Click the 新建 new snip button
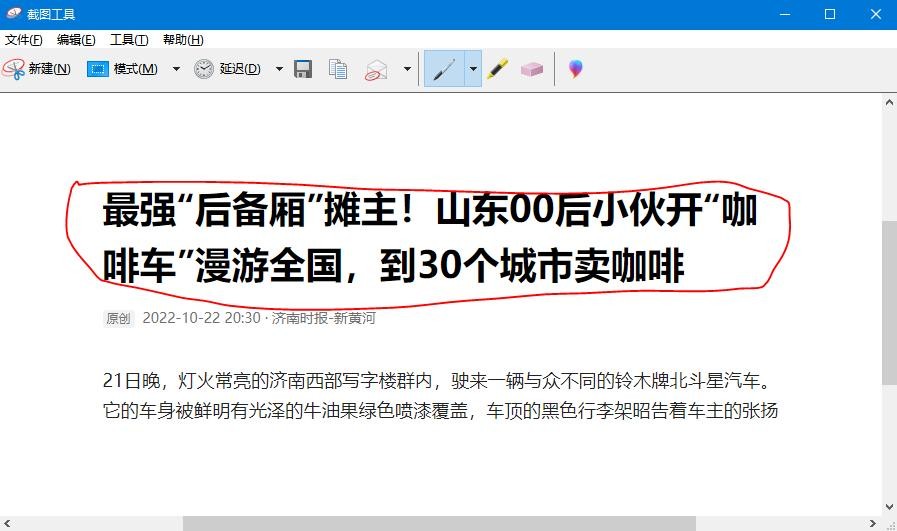The width and height of the screenshot is (897, 531). pos(37,69)
